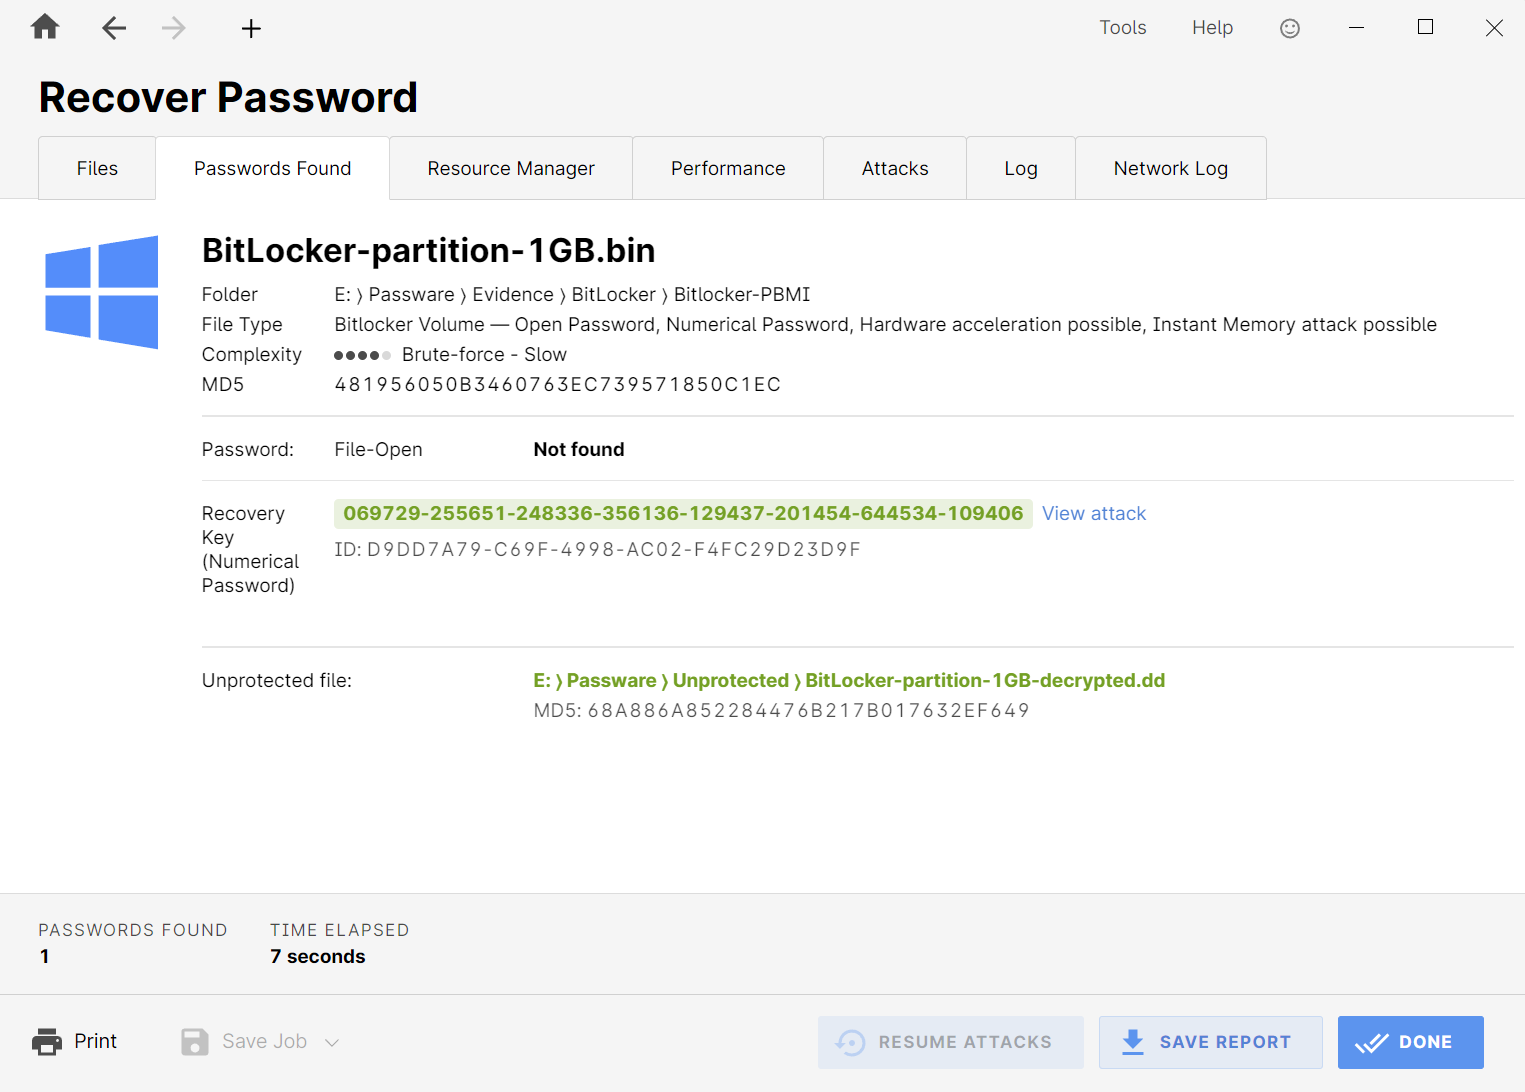This screenshot has height=1092, width=1525.
Task: Open the Attacks tab
Action: [895, 168]
